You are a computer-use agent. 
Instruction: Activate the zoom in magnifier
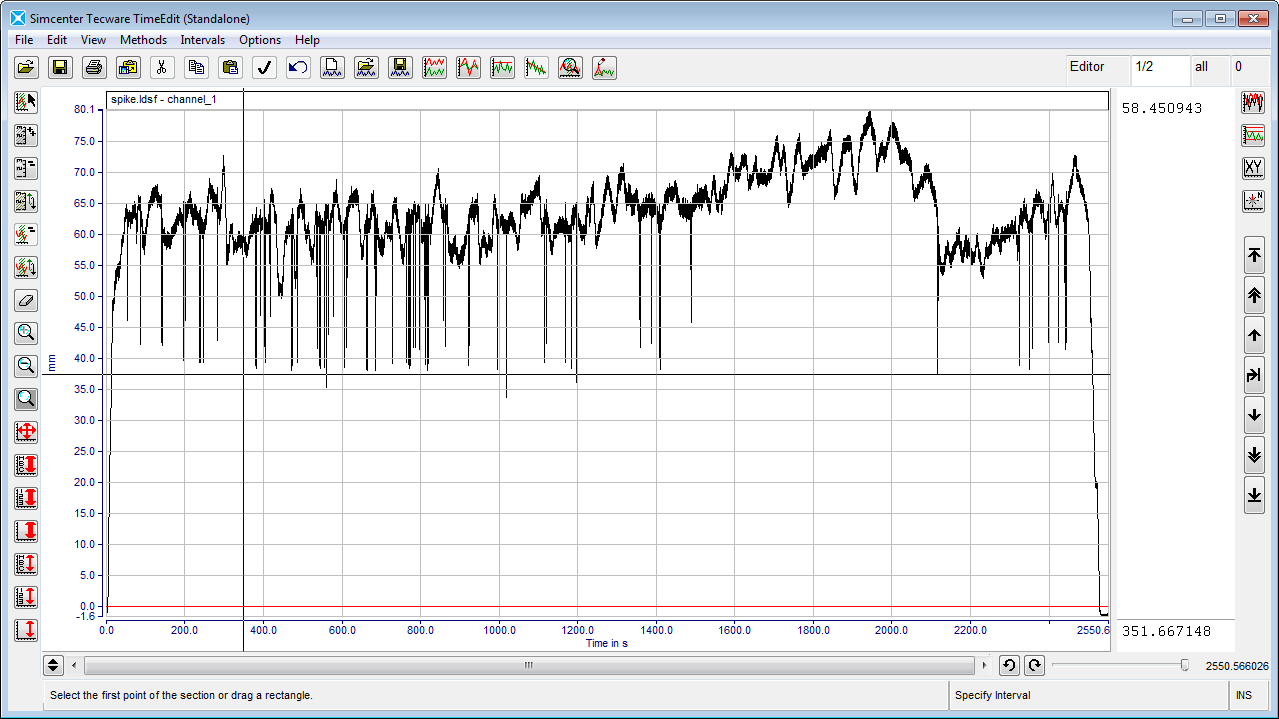tap(26, 333)
